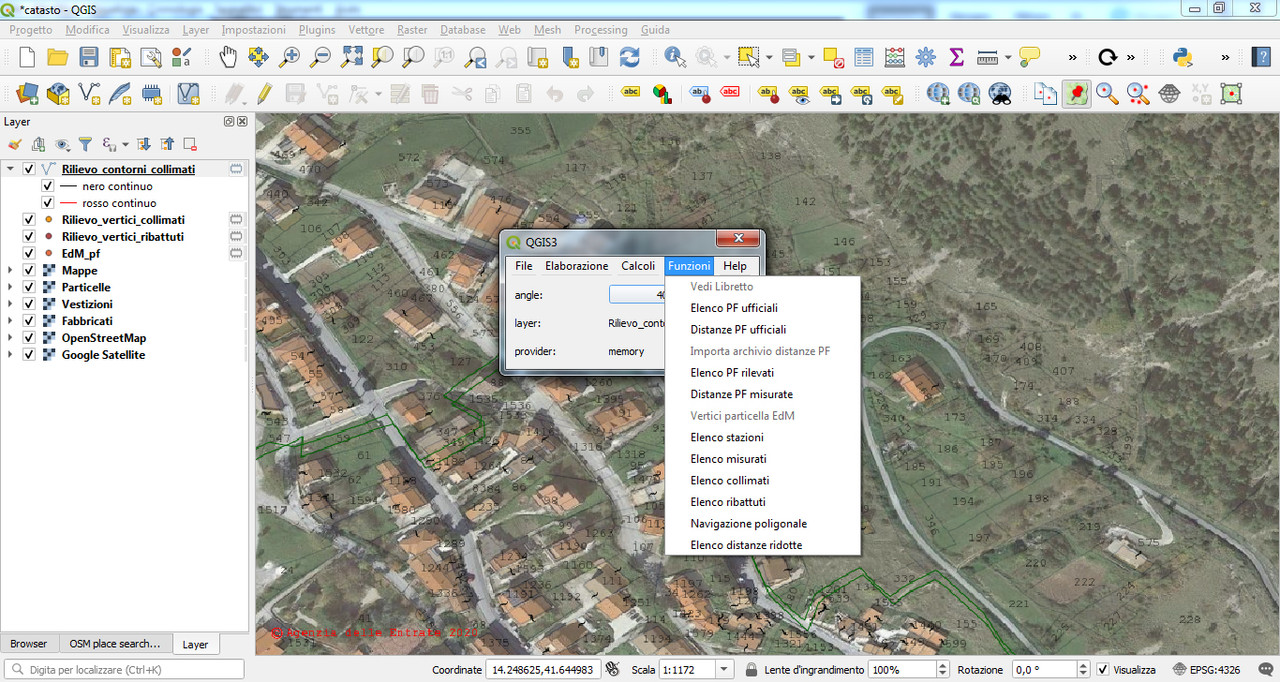
Task: Expand the Mappe group
Action: pos(11,271)
